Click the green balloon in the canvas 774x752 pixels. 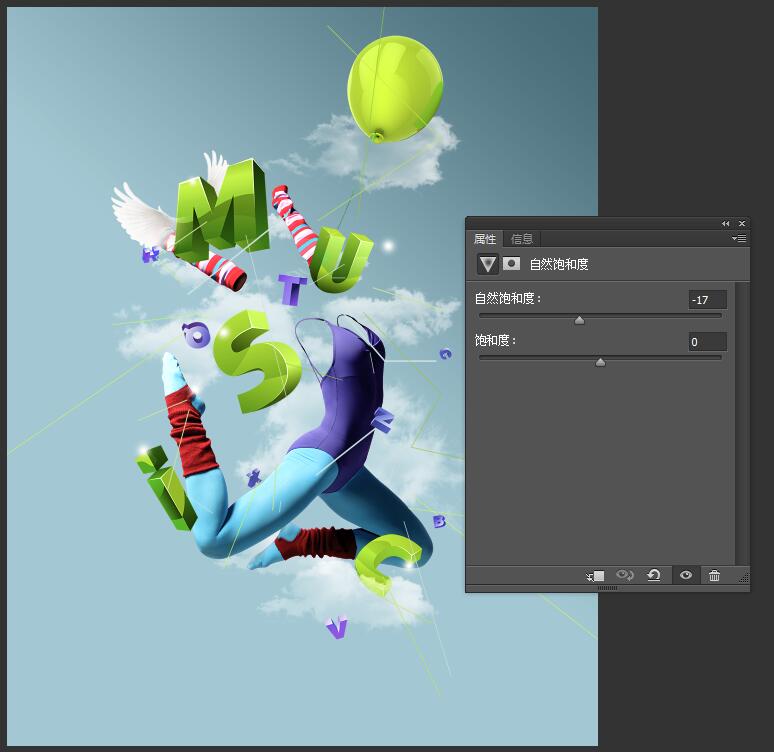(395, 89)
